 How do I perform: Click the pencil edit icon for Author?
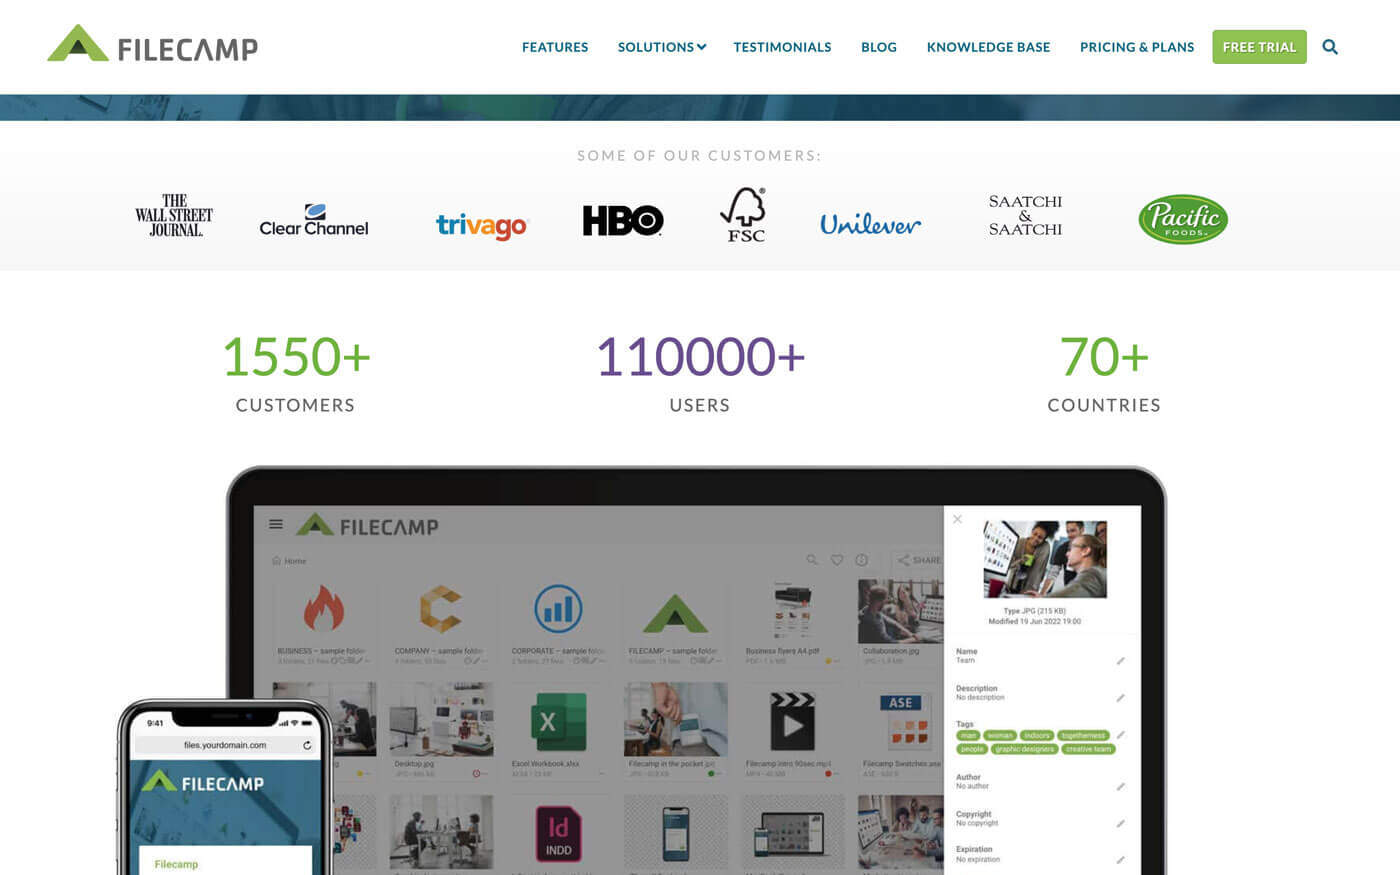(x=1120, y=787)
